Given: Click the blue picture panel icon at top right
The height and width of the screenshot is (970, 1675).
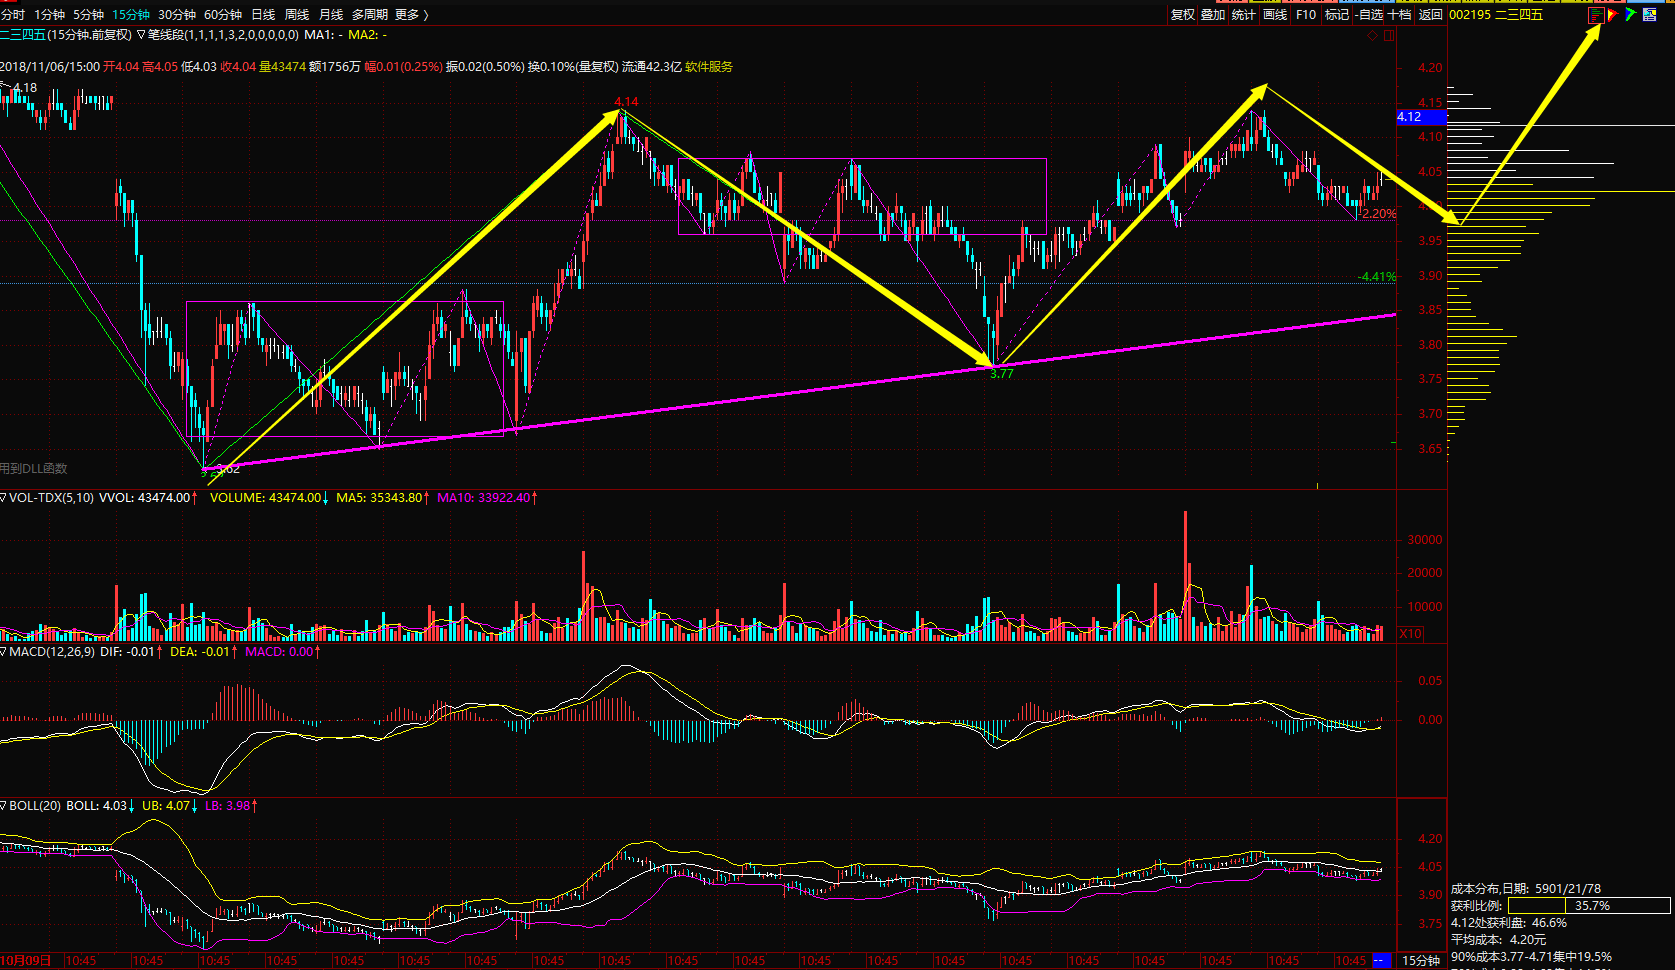Looking at the screenshot, I should (1649, 15).
